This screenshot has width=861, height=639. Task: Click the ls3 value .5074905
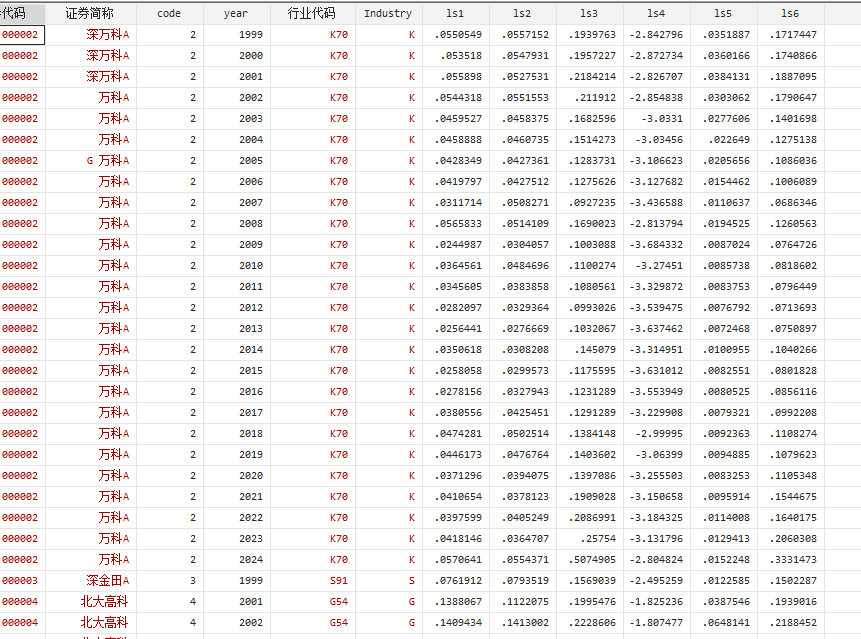coord(590,559)
